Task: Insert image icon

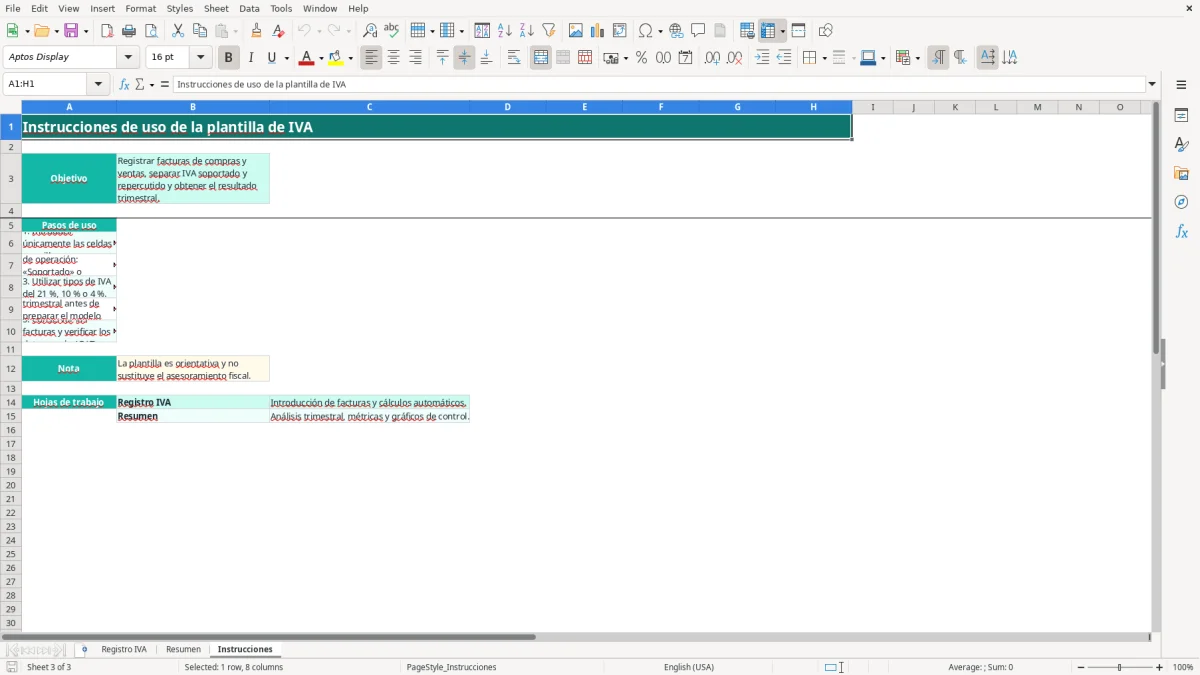Action: tap(576, 31)
